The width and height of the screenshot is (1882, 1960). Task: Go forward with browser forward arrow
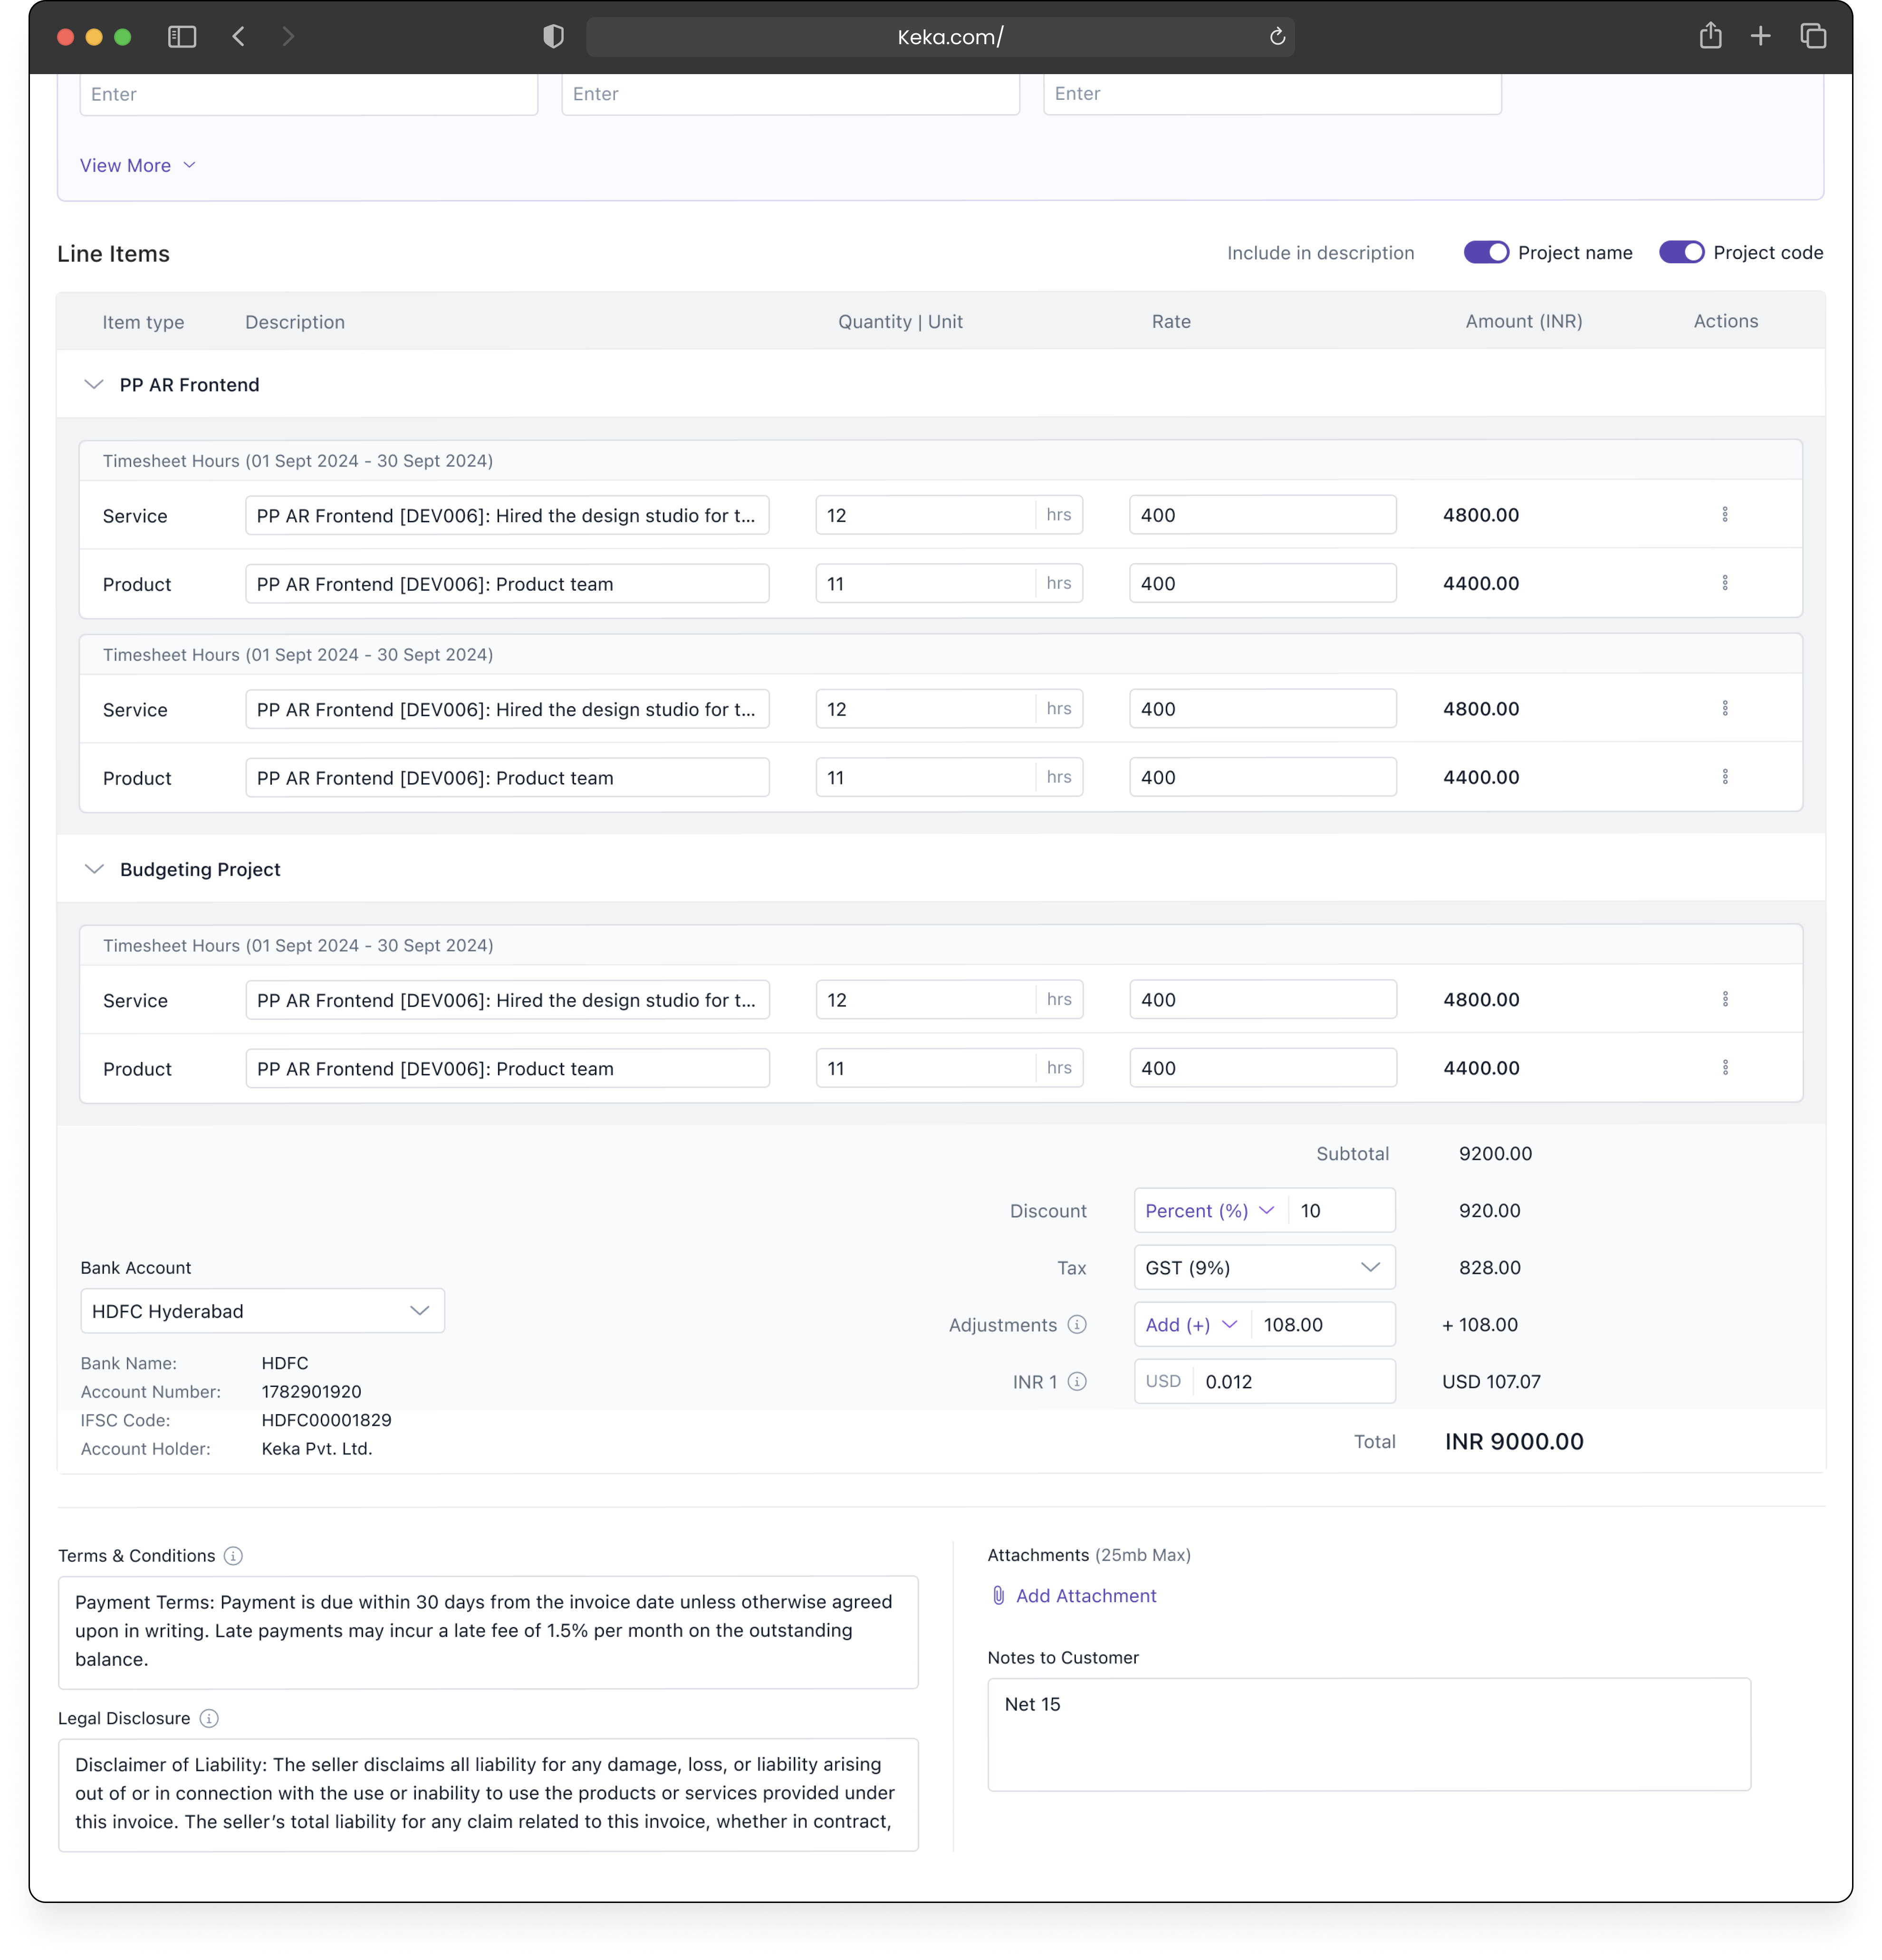tap(288, 37)
